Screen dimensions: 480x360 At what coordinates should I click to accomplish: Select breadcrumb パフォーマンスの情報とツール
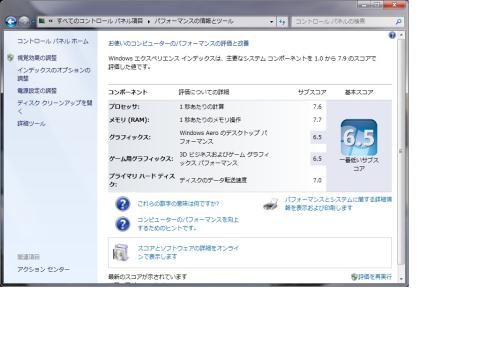pyautogui.click(x=194, y=21)
